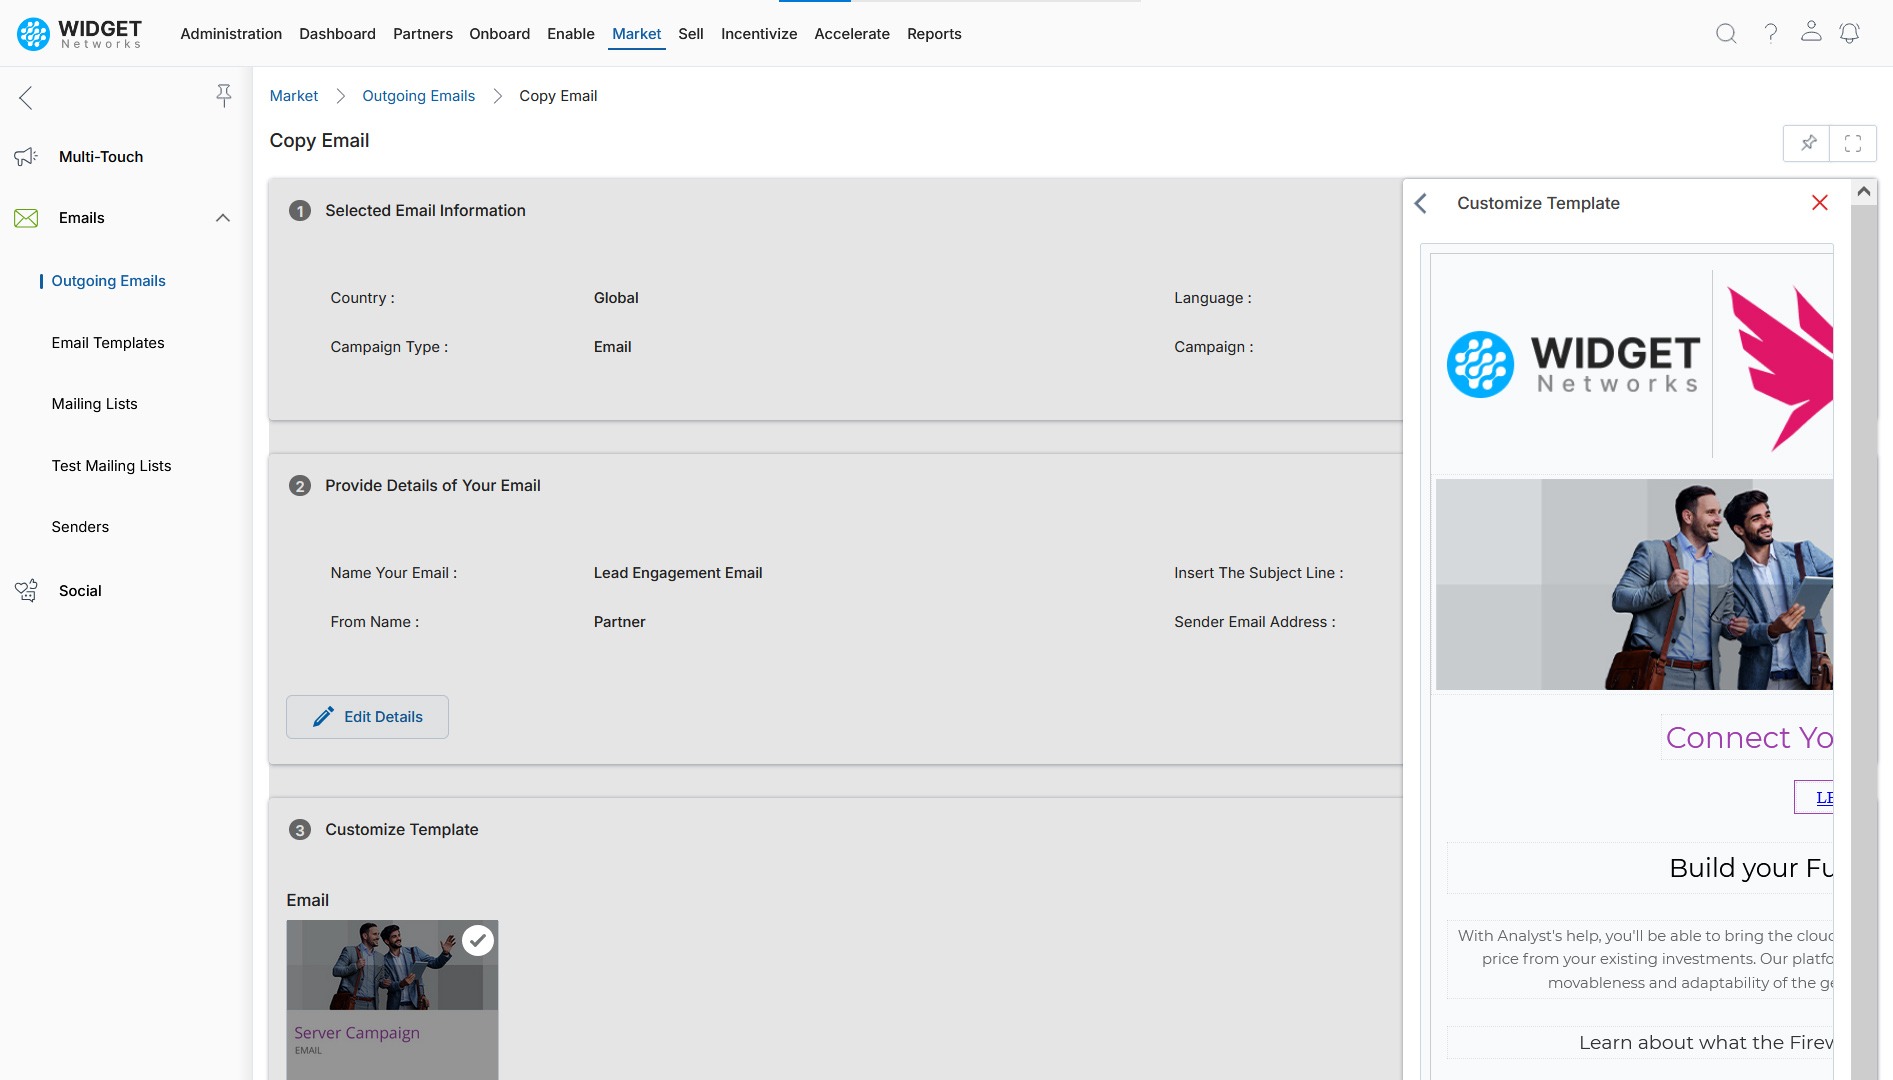Collapse the Emails sidebar section
Viewport: 1893px width, 1080px height.
click(x=223, y=218)
